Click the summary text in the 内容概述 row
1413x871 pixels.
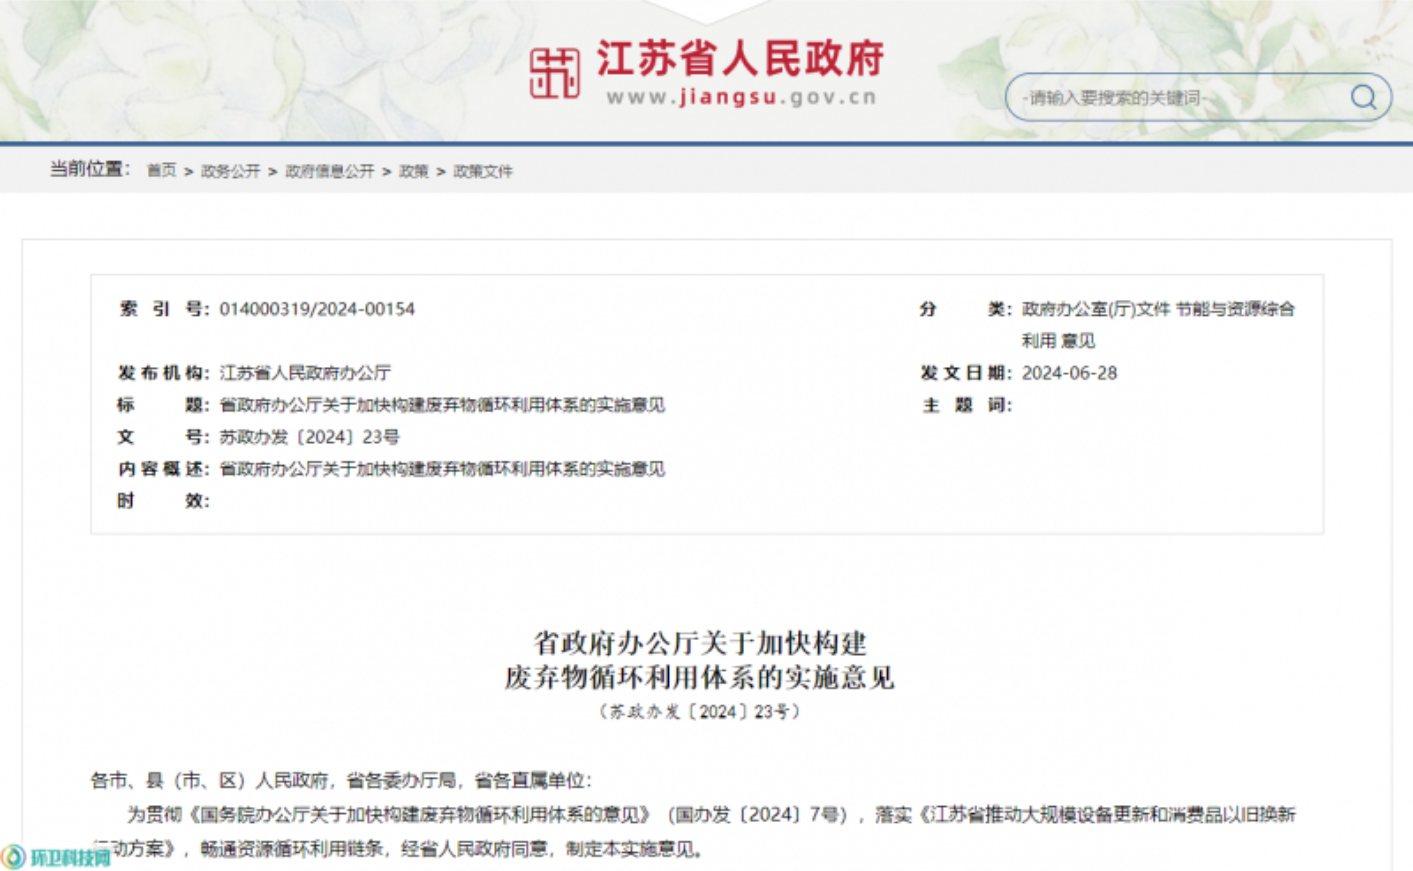pos(441,469)
